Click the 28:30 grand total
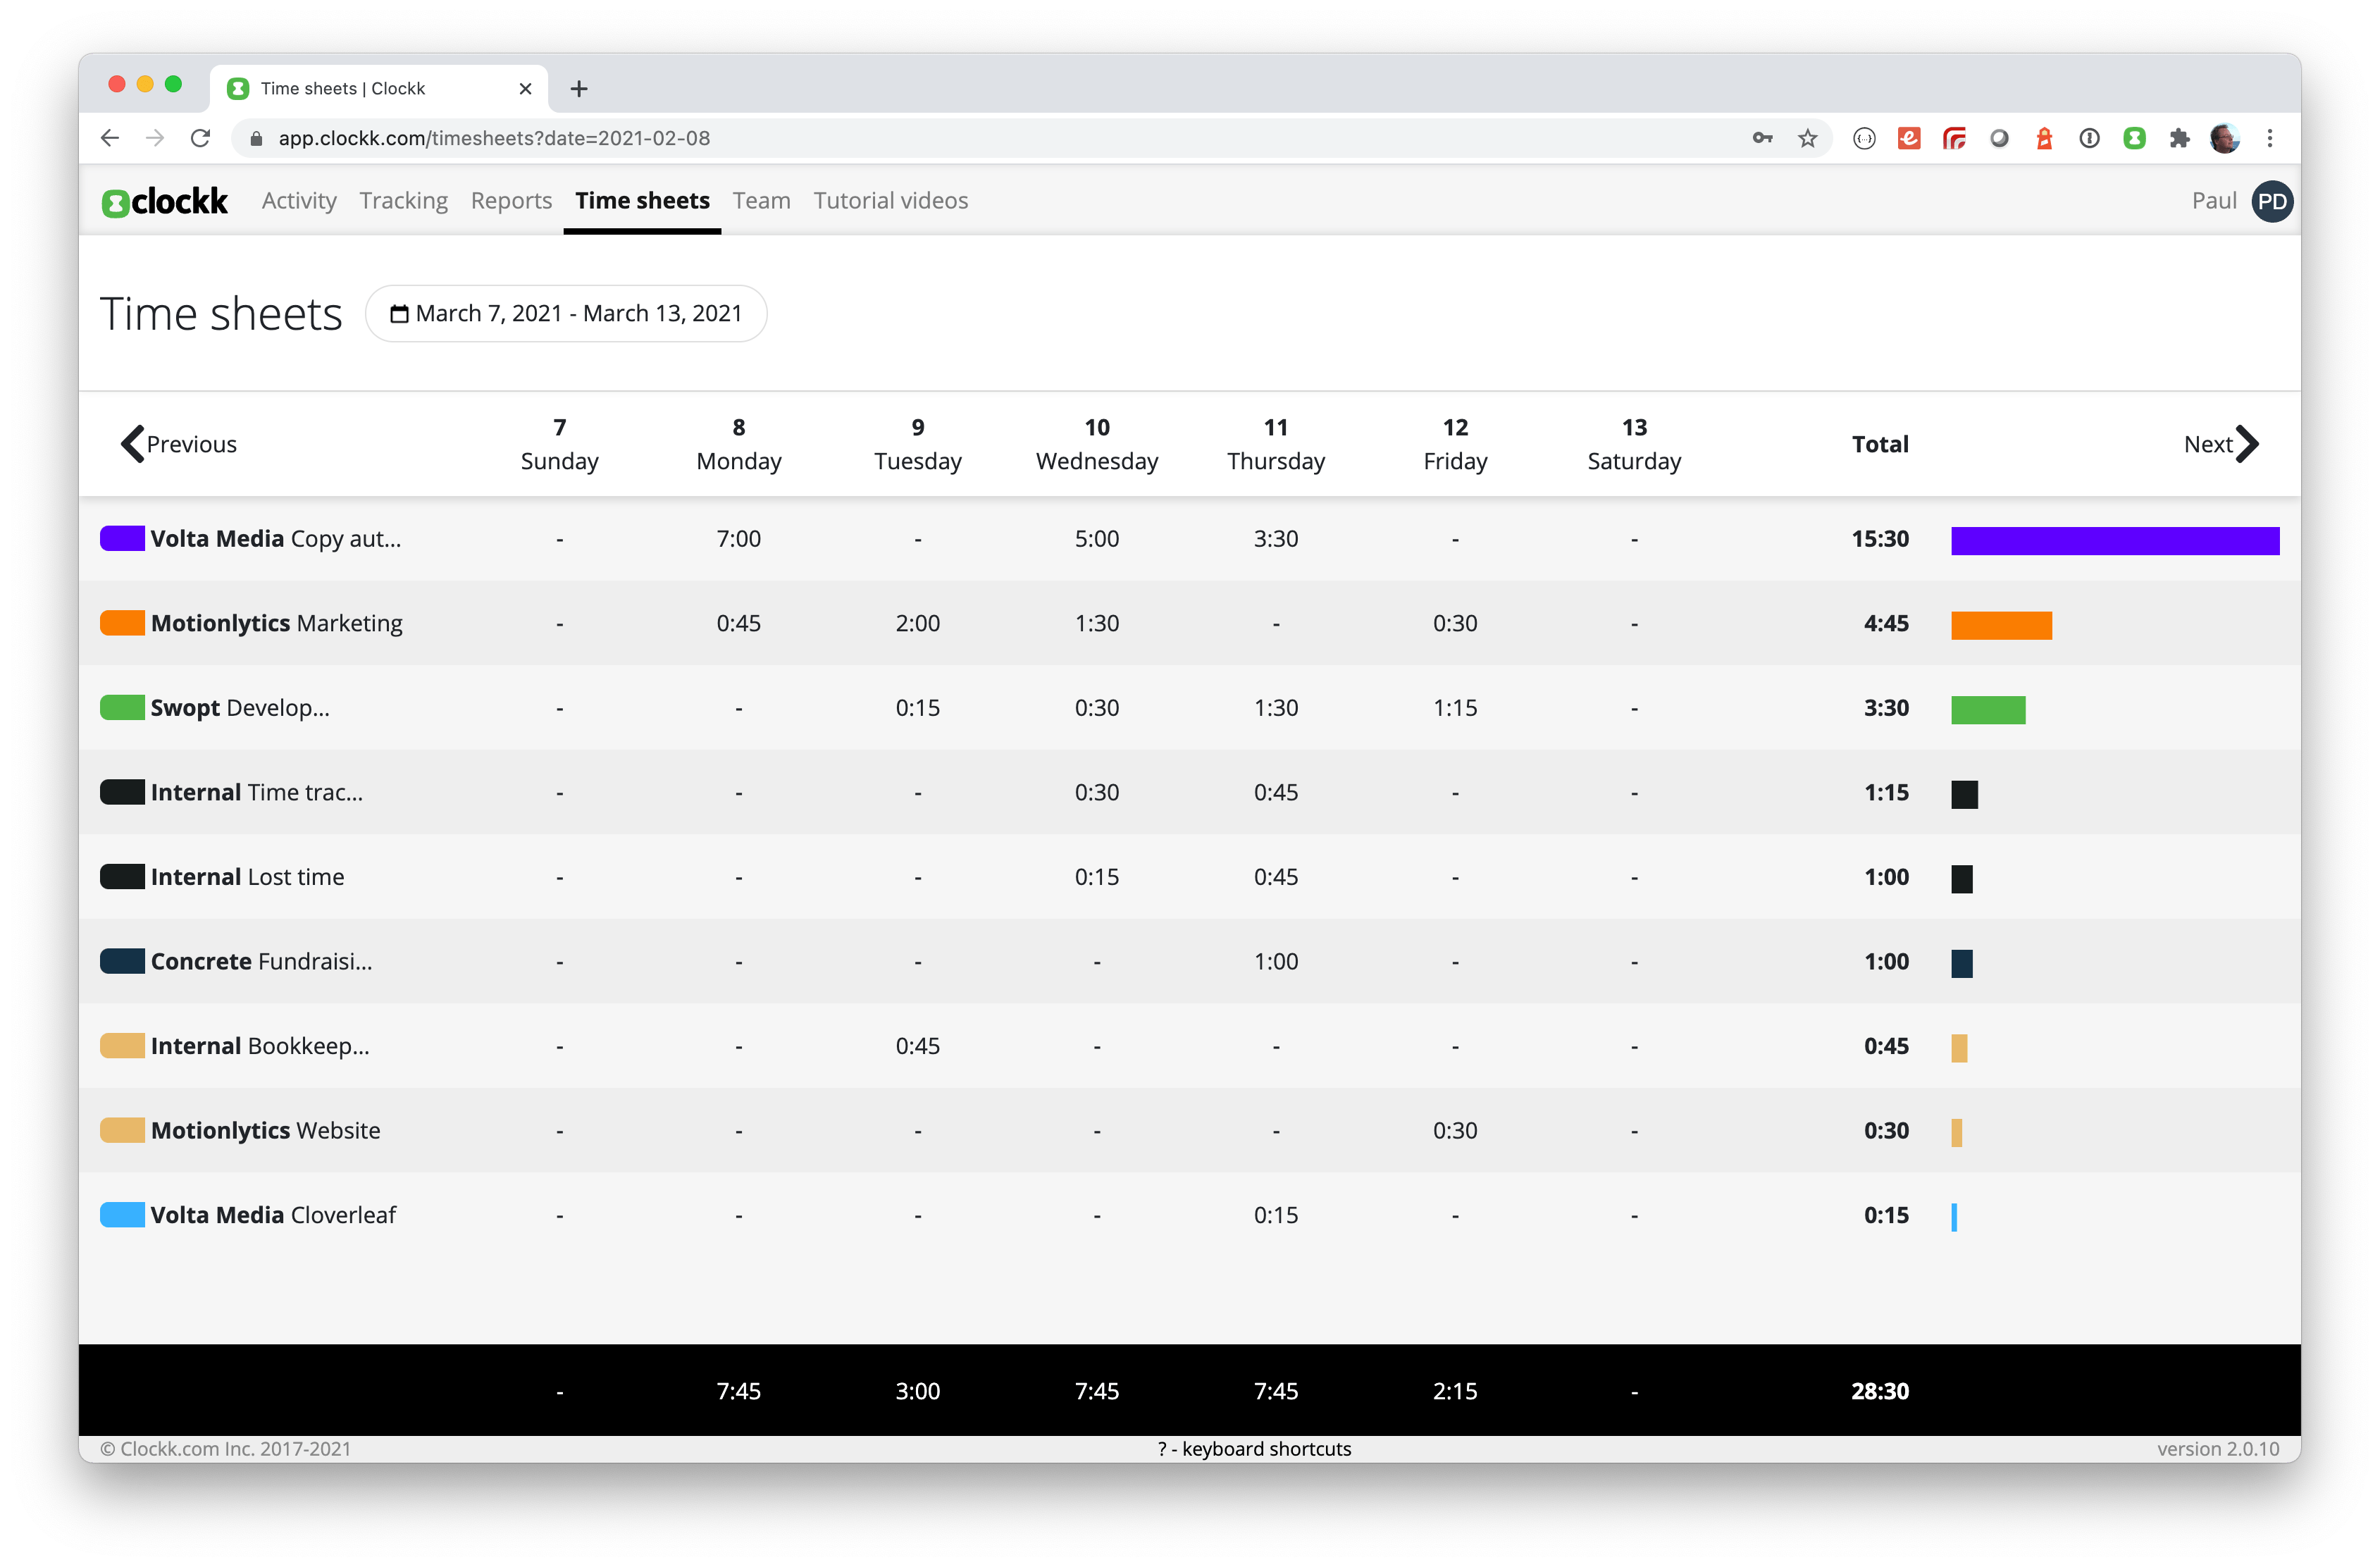The height and width of the screenshot is (1567, 2380). pyautogui.click(x=1880, y=1391)
